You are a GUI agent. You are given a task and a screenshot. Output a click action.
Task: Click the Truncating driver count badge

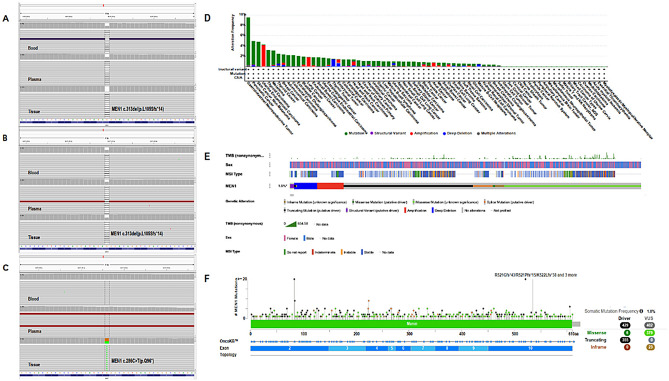[626, 340]
